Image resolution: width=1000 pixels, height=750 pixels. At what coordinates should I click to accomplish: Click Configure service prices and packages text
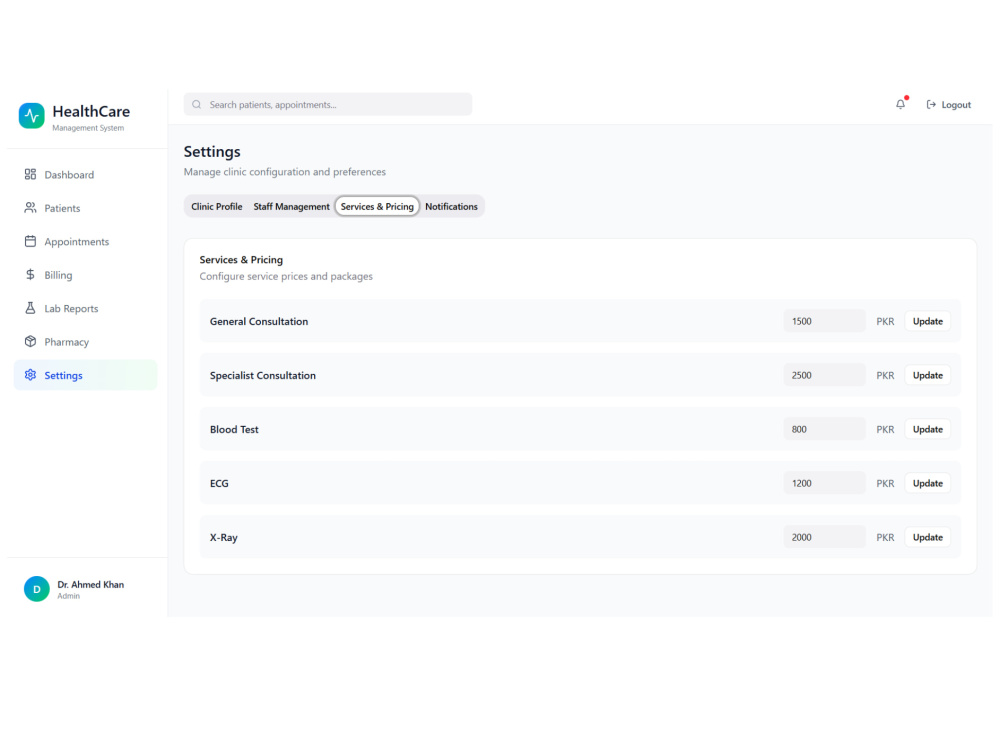(286, 276)
